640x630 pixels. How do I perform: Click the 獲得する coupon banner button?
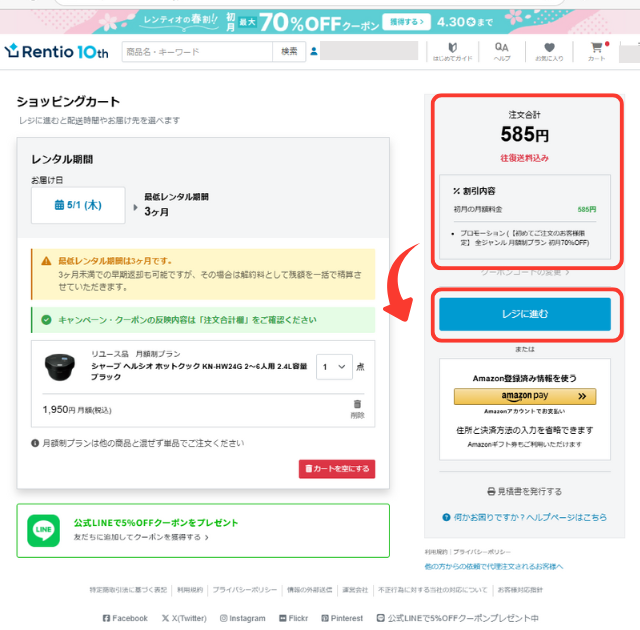(x=406, y=22)
